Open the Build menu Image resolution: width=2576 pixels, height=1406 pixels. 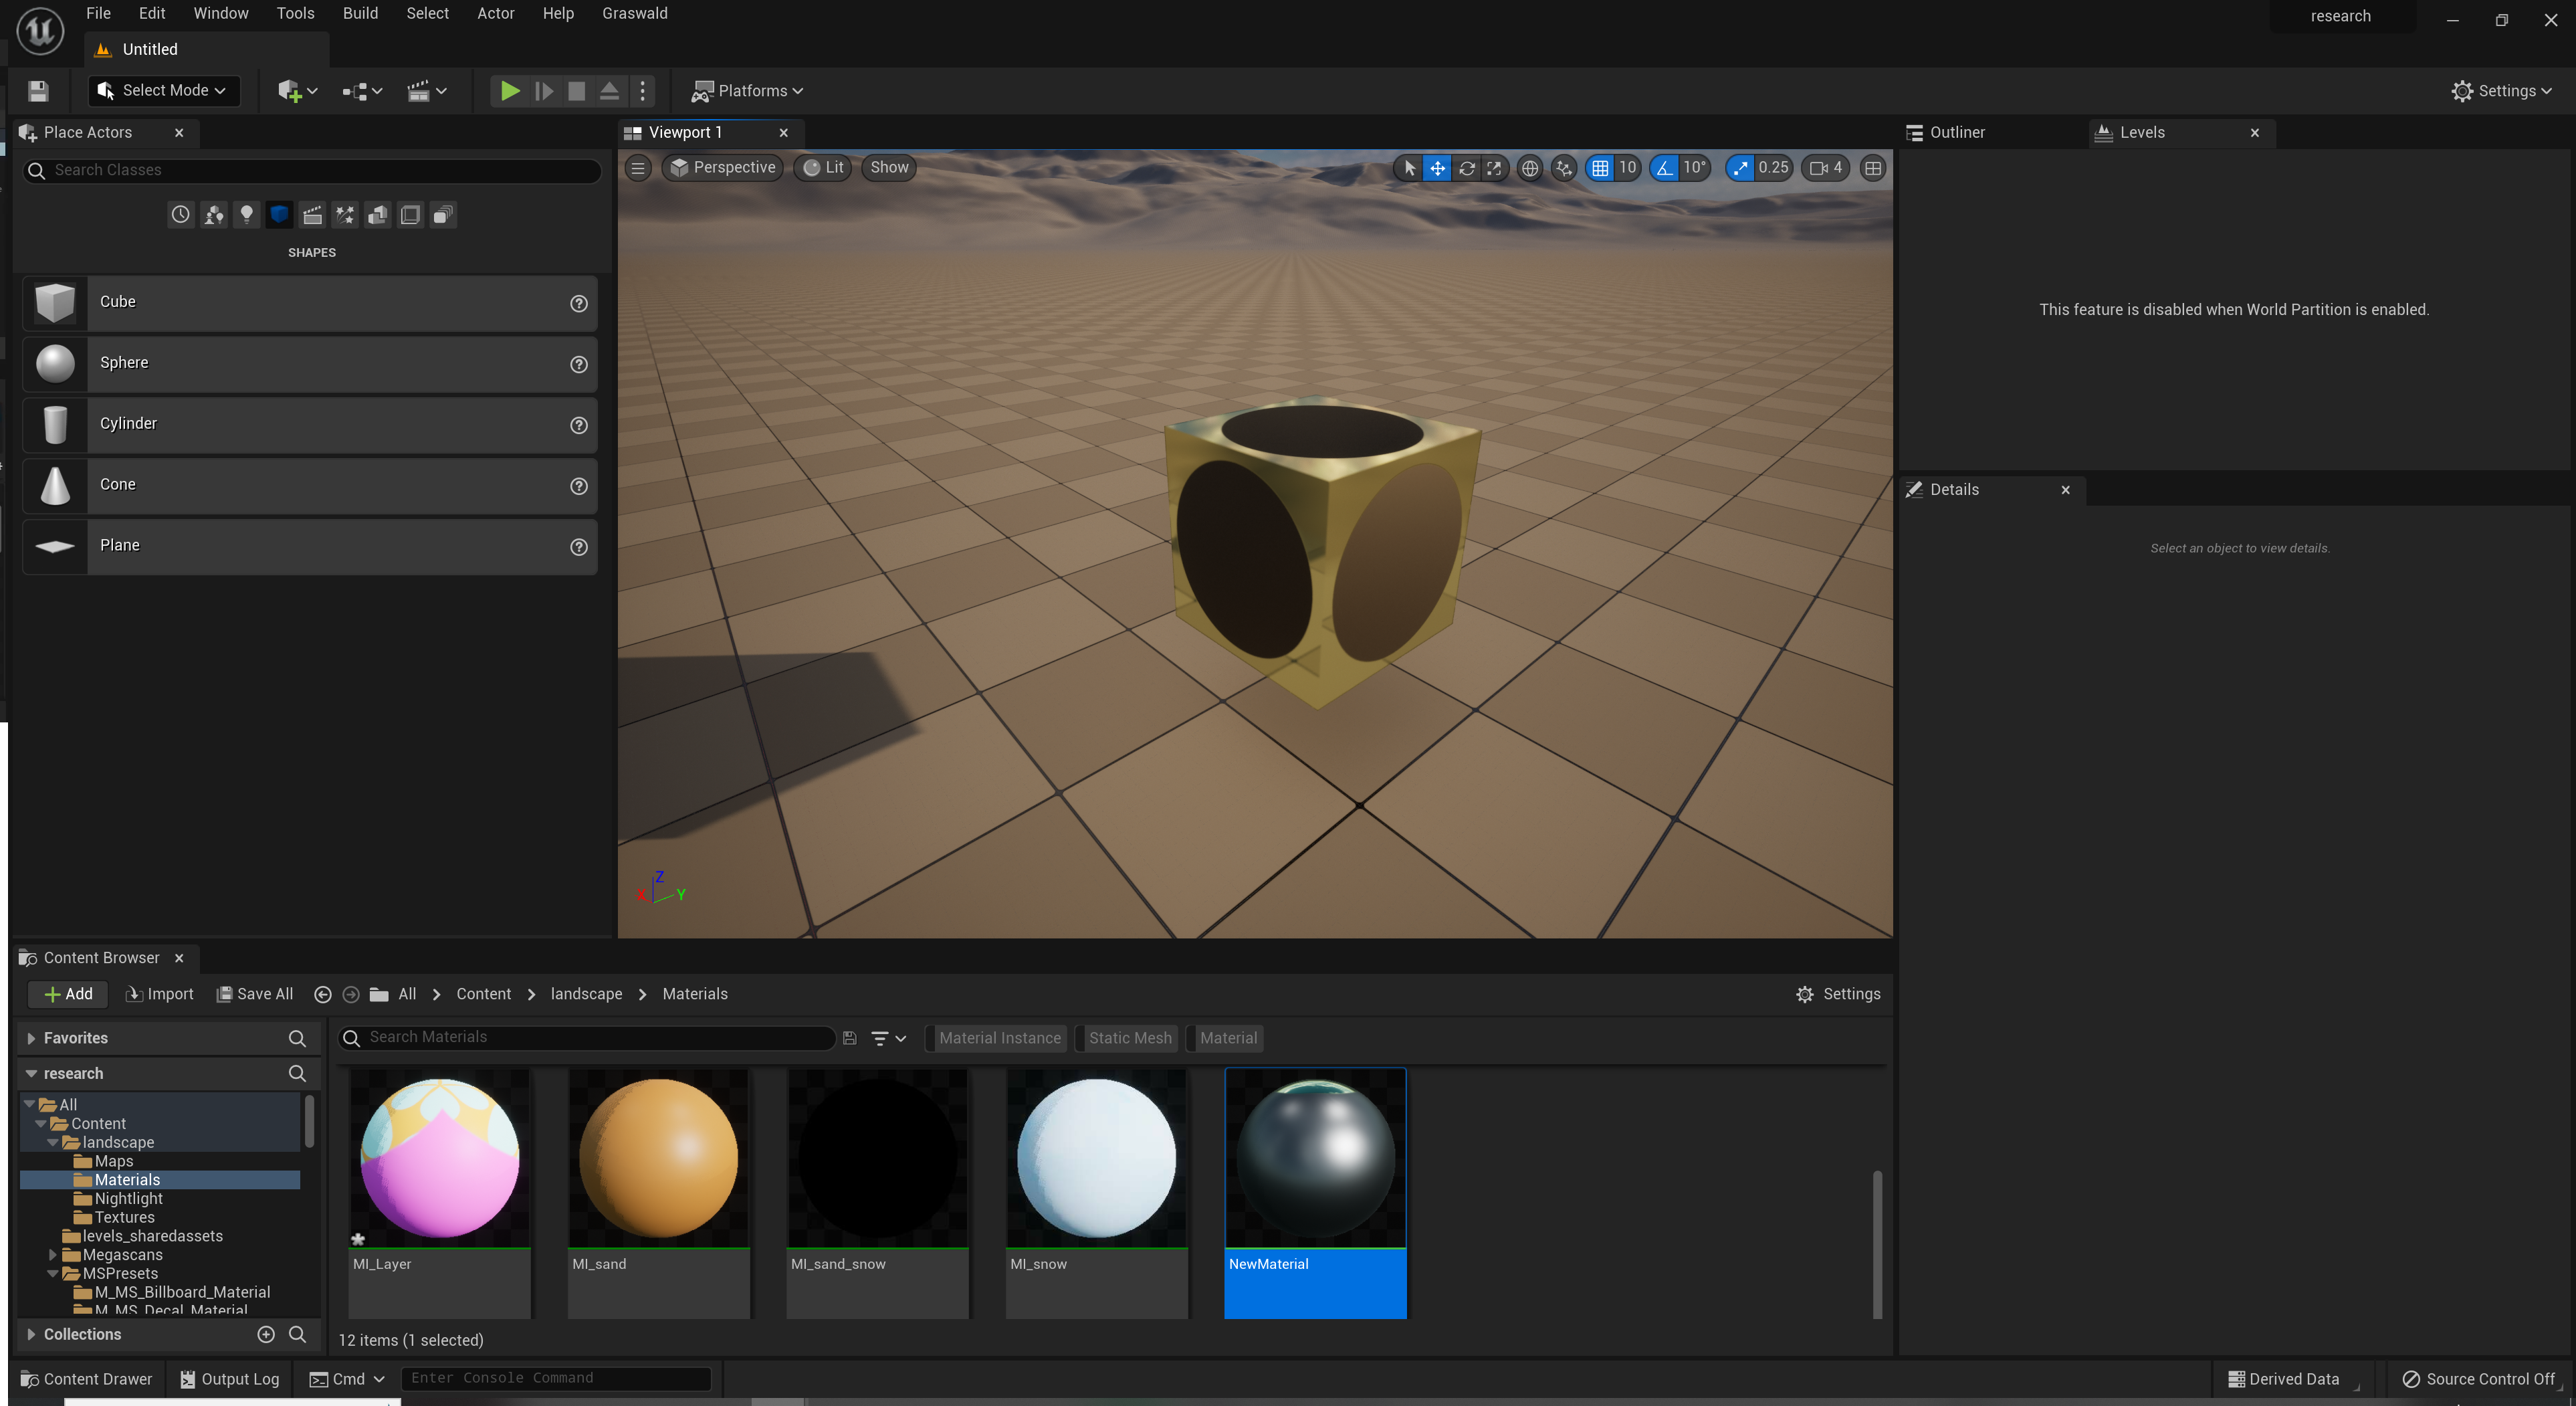360,13
